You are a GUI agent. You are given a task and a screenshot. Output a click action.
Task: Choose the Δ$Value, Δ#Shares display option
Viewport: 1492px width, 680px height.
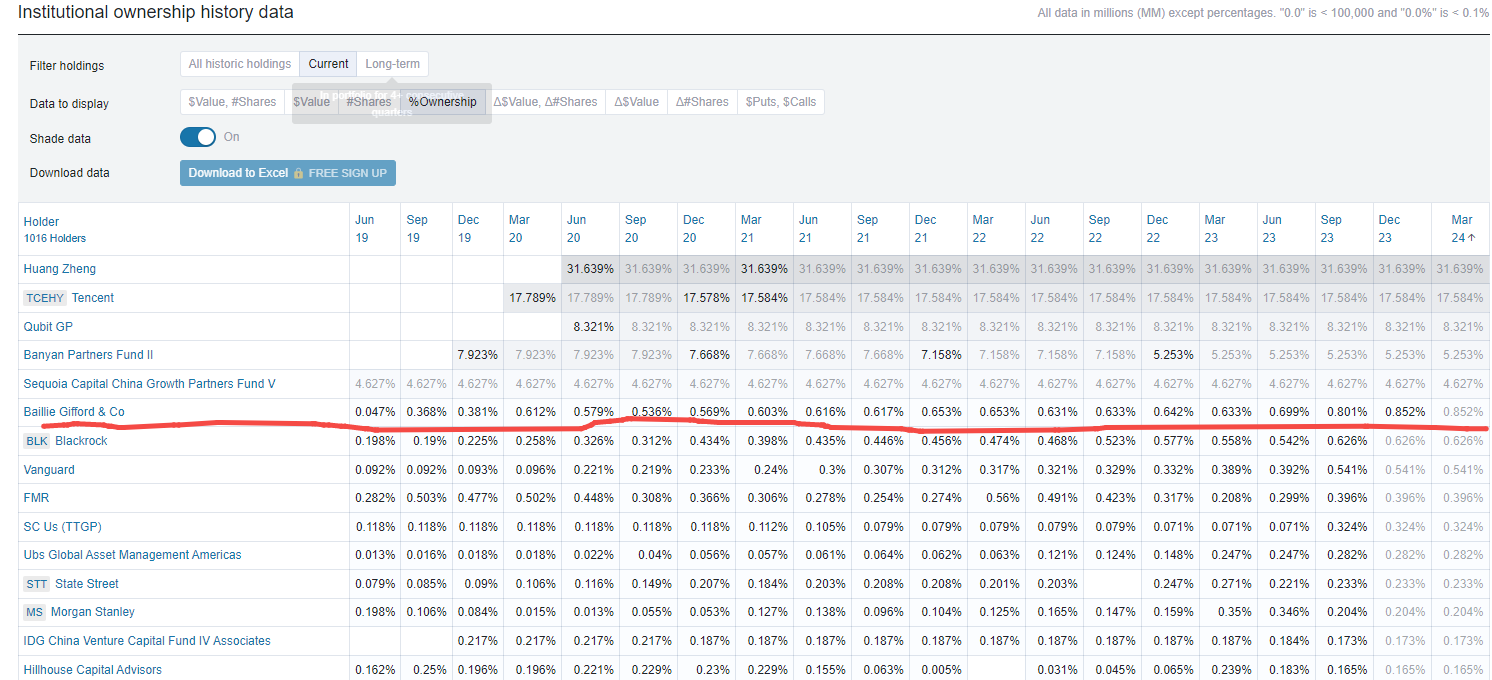click(545, 102)
